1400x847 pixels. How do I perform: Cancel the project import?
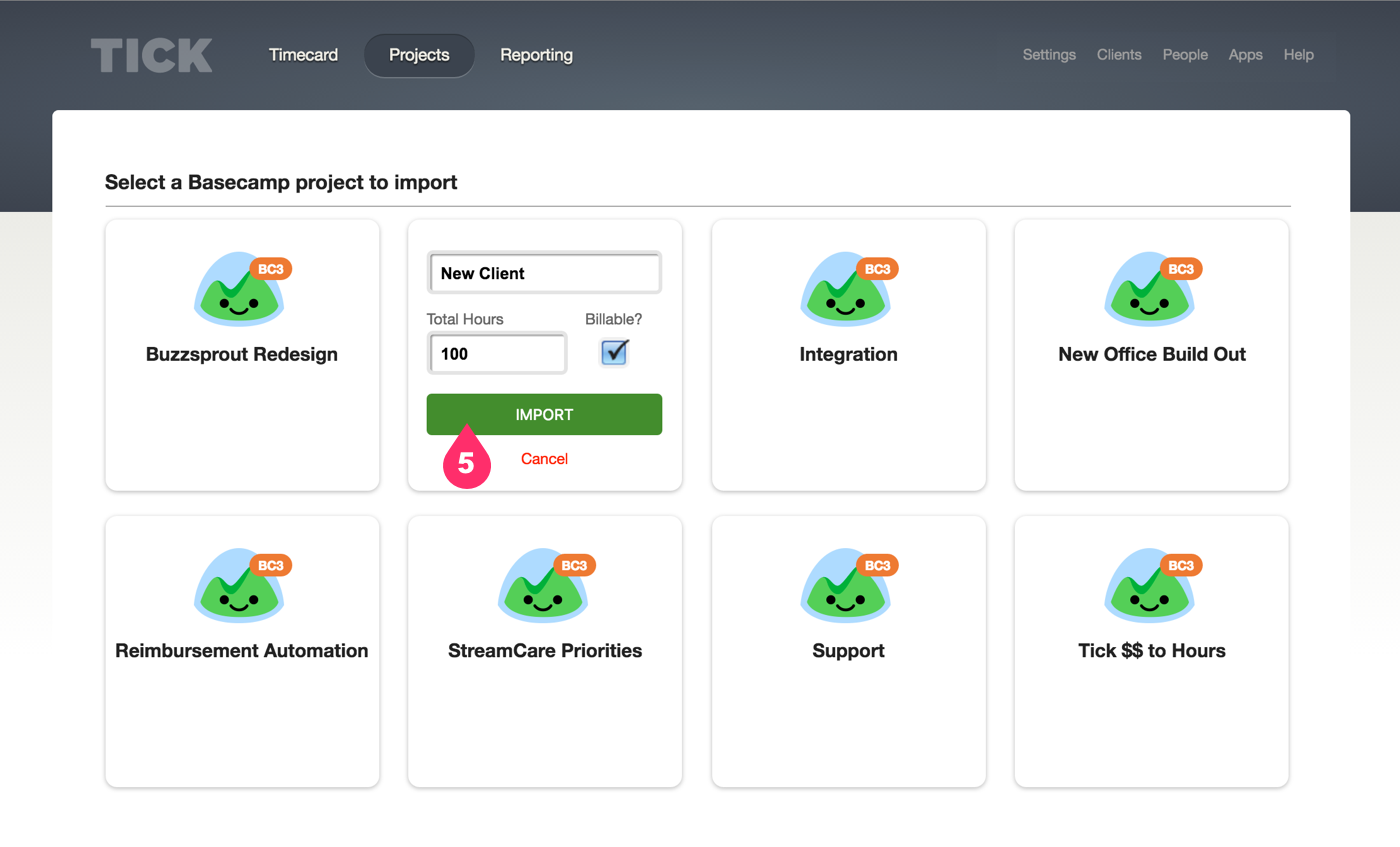544,458
